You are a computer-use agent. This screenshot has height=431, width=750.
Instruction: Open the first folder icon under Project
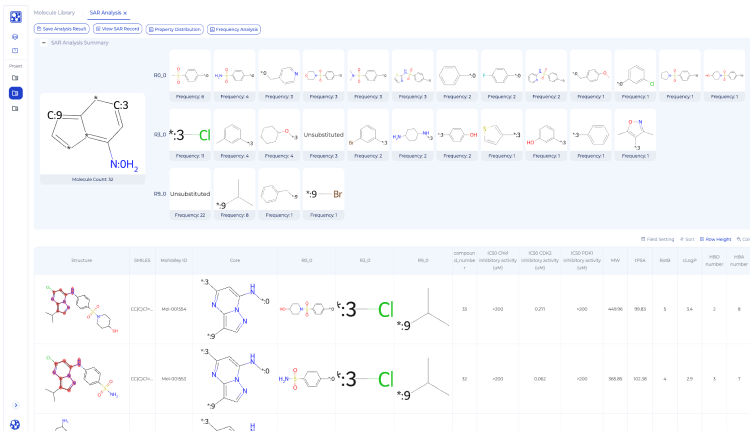[15, 77]
